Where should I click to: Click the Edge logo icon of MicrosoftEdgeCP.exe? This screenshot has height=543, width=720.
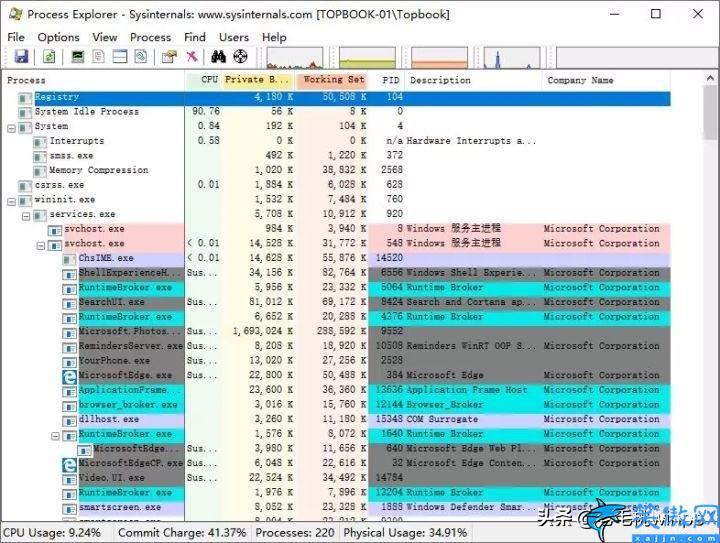69,465
